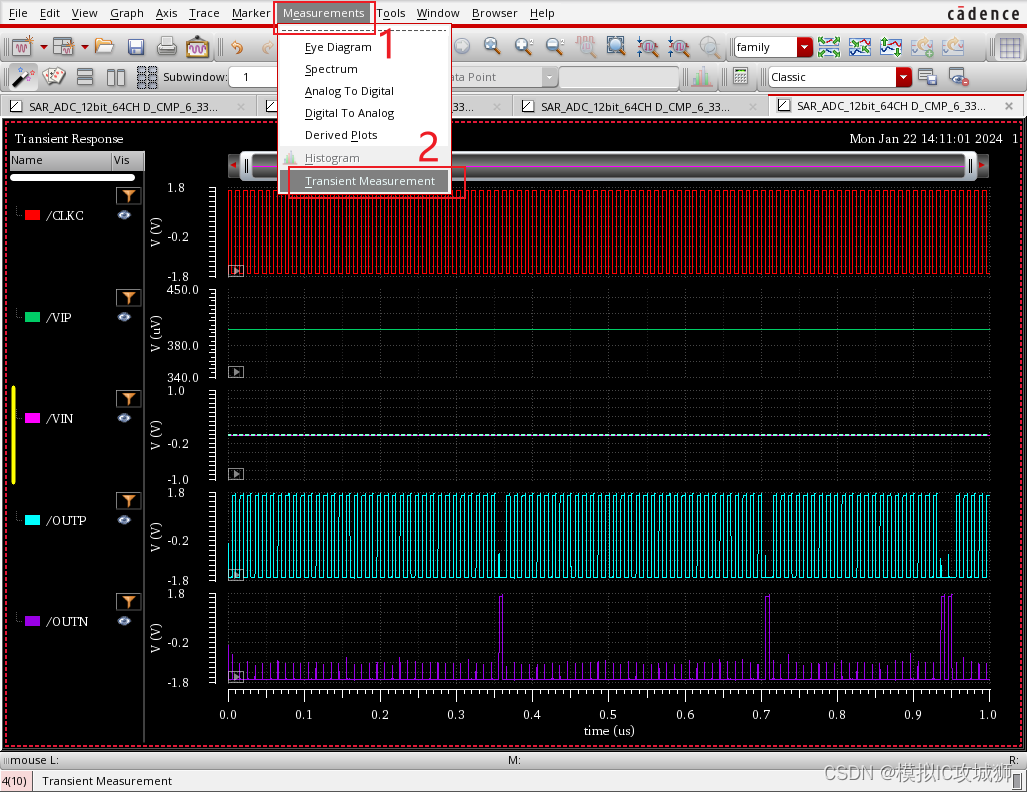
Task: Click the magic wand toolbar icon
Action: (x=23, y=77)
